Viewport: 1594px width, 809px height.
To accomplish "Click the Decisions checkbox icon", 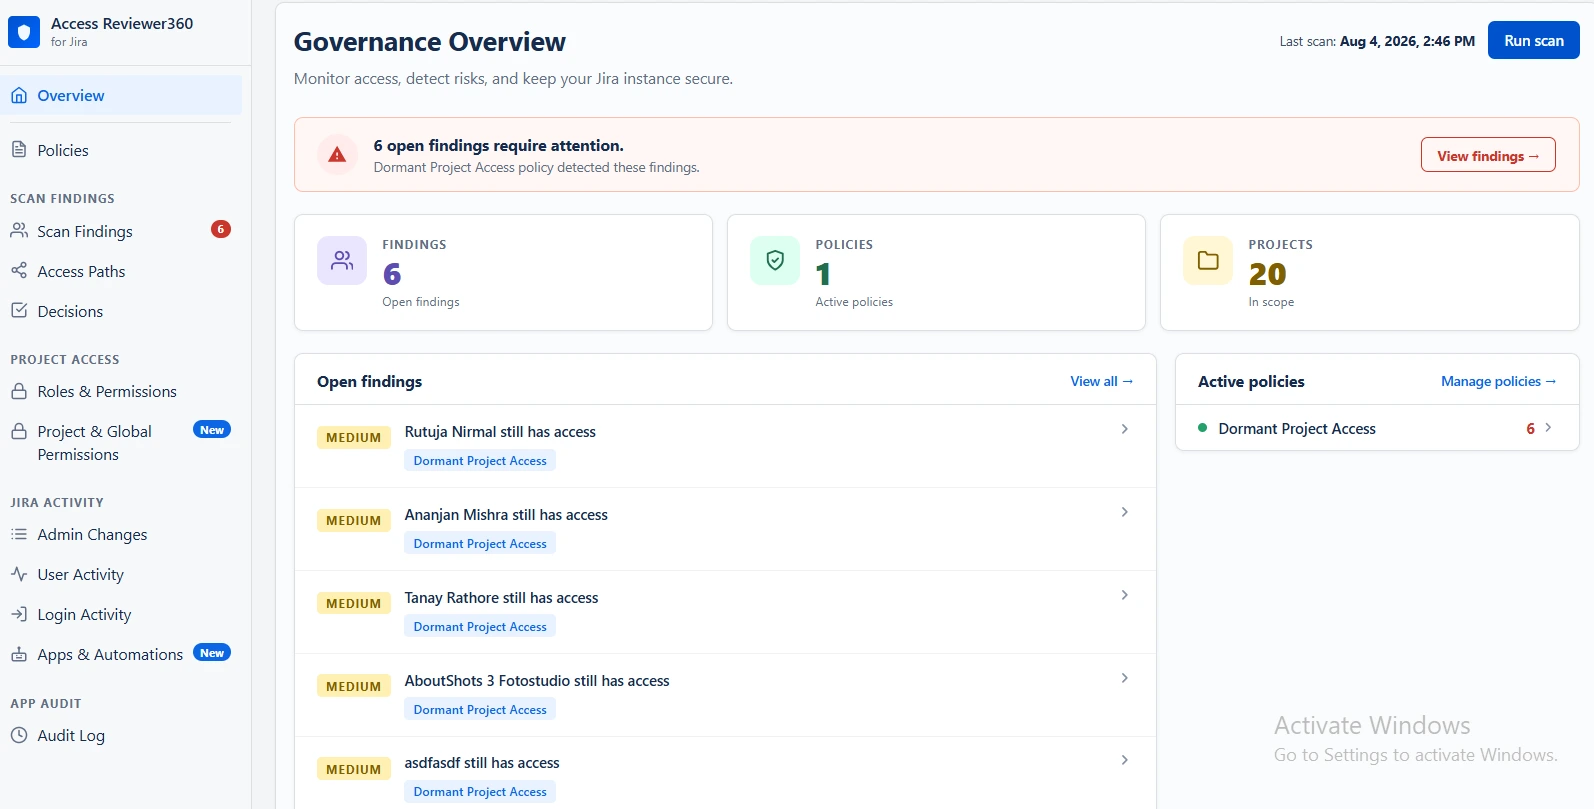I will click(19, 311).
